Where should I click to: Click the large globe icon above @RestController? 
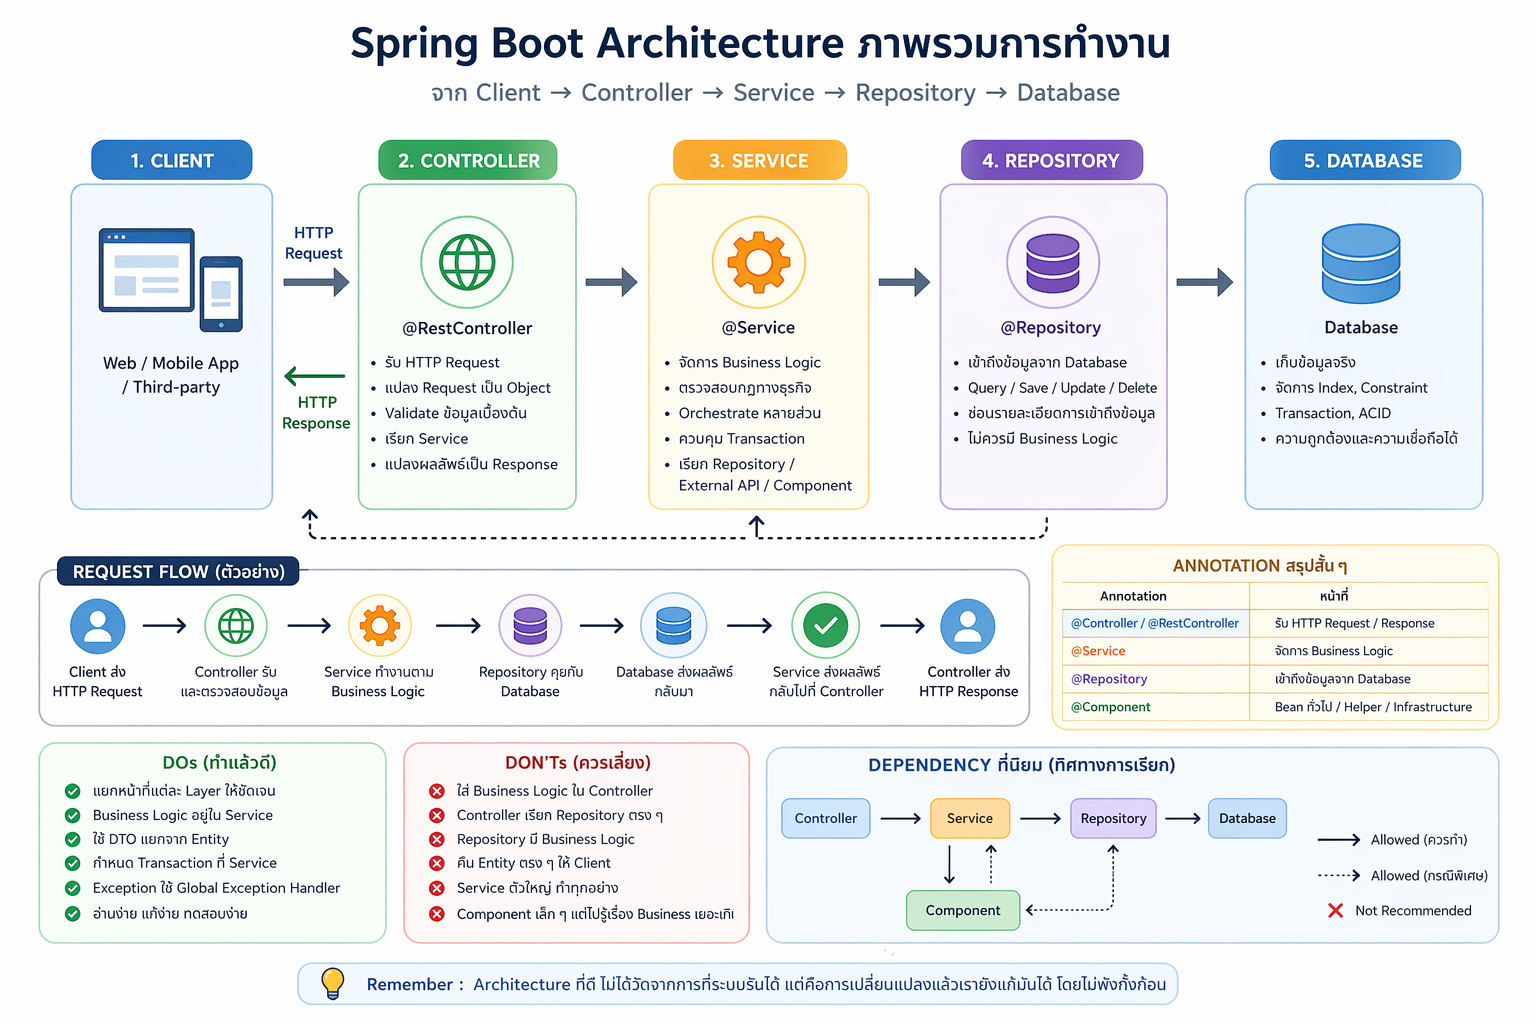[x=467, y=262]
